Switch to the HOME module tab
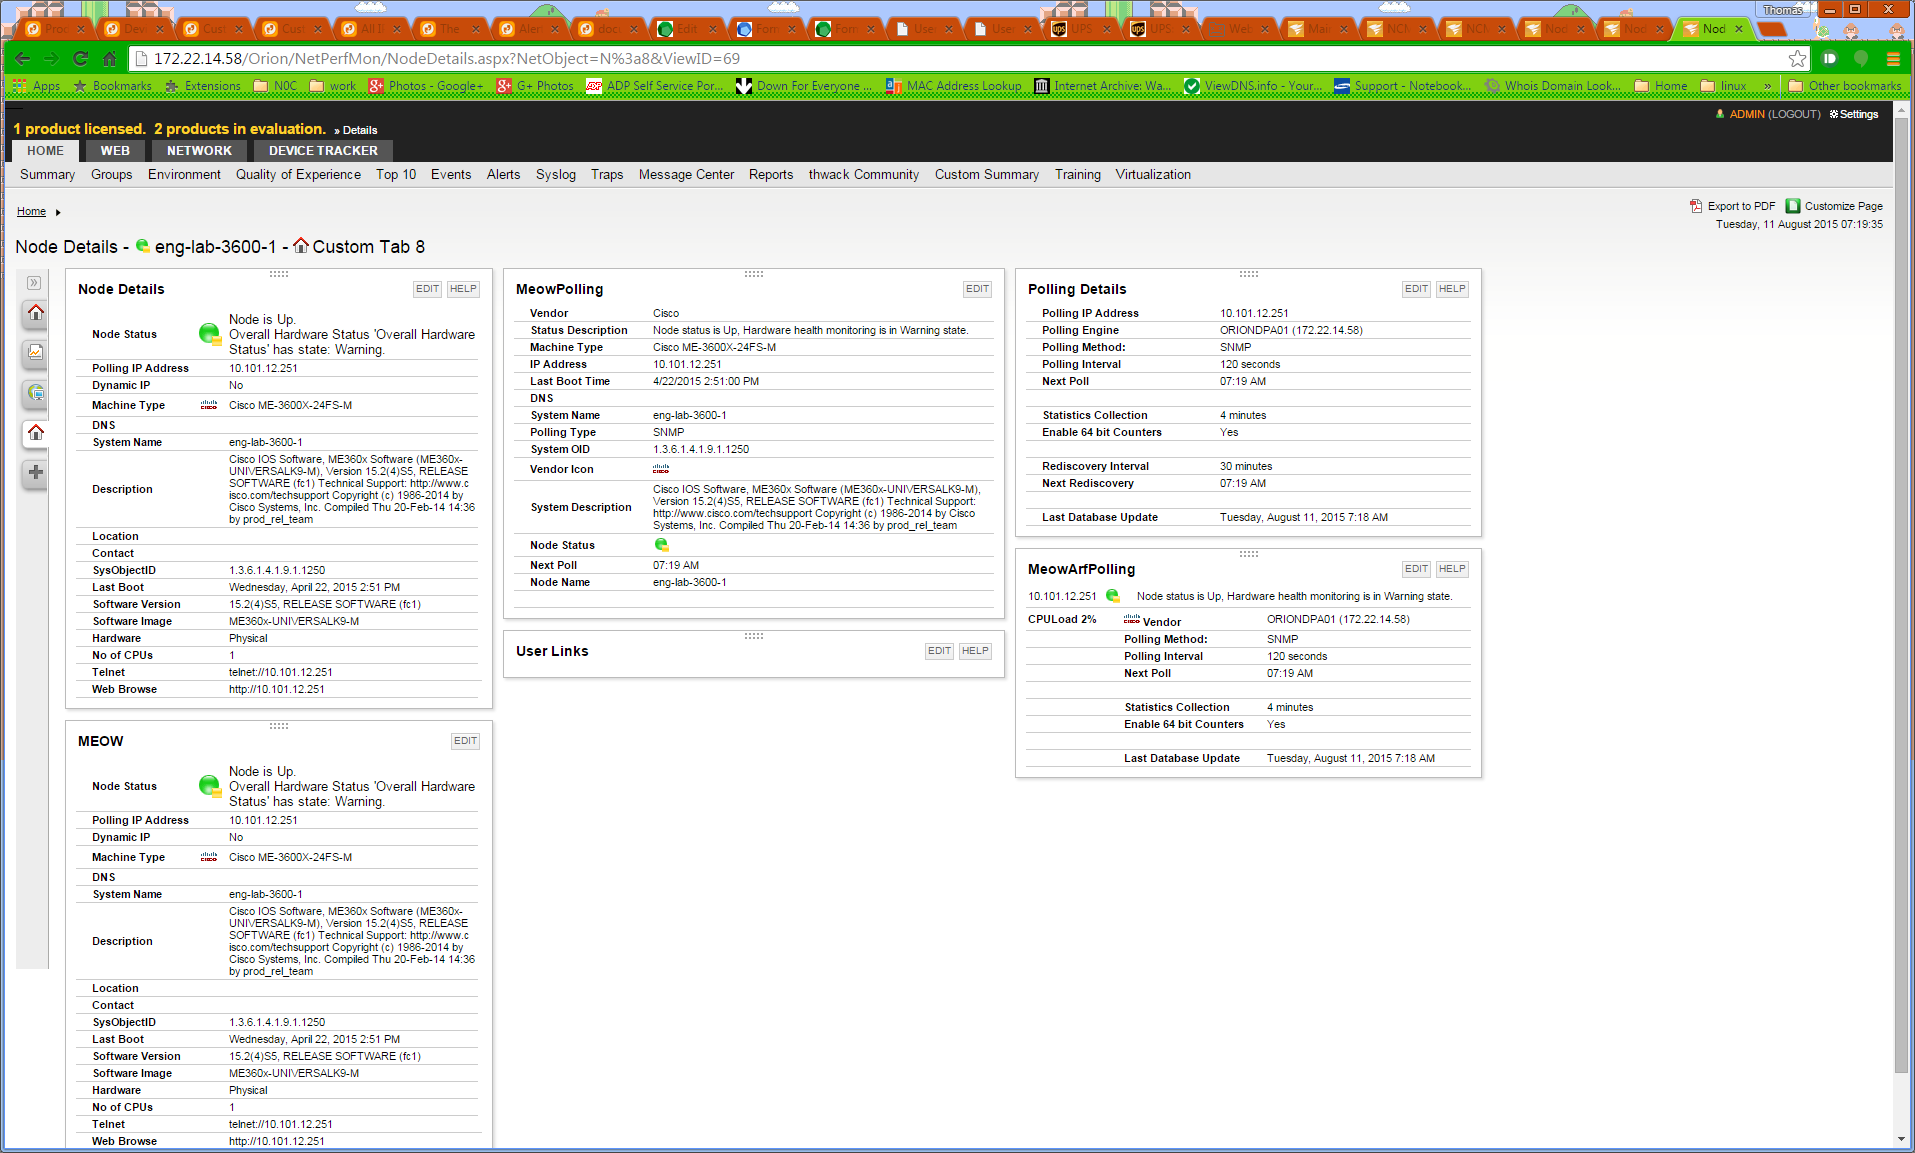 [46, 151]
